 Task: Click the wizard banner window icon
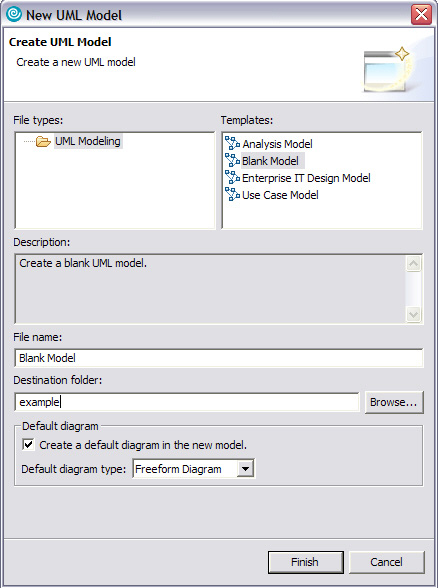386,69
